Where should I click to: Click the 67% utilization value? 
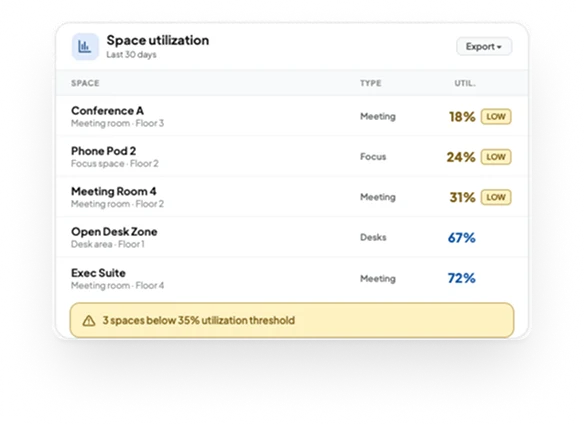[462, 238]
